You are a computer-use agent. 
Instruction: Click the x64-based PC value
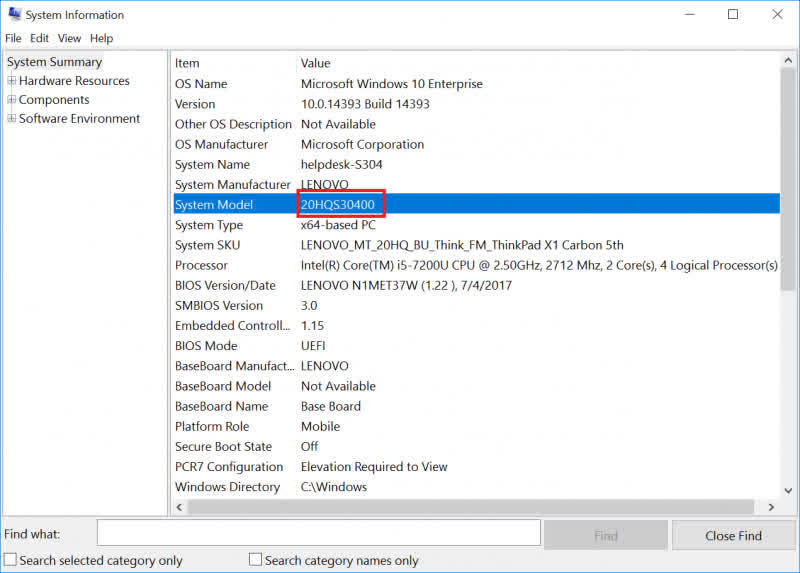[338, 225]
